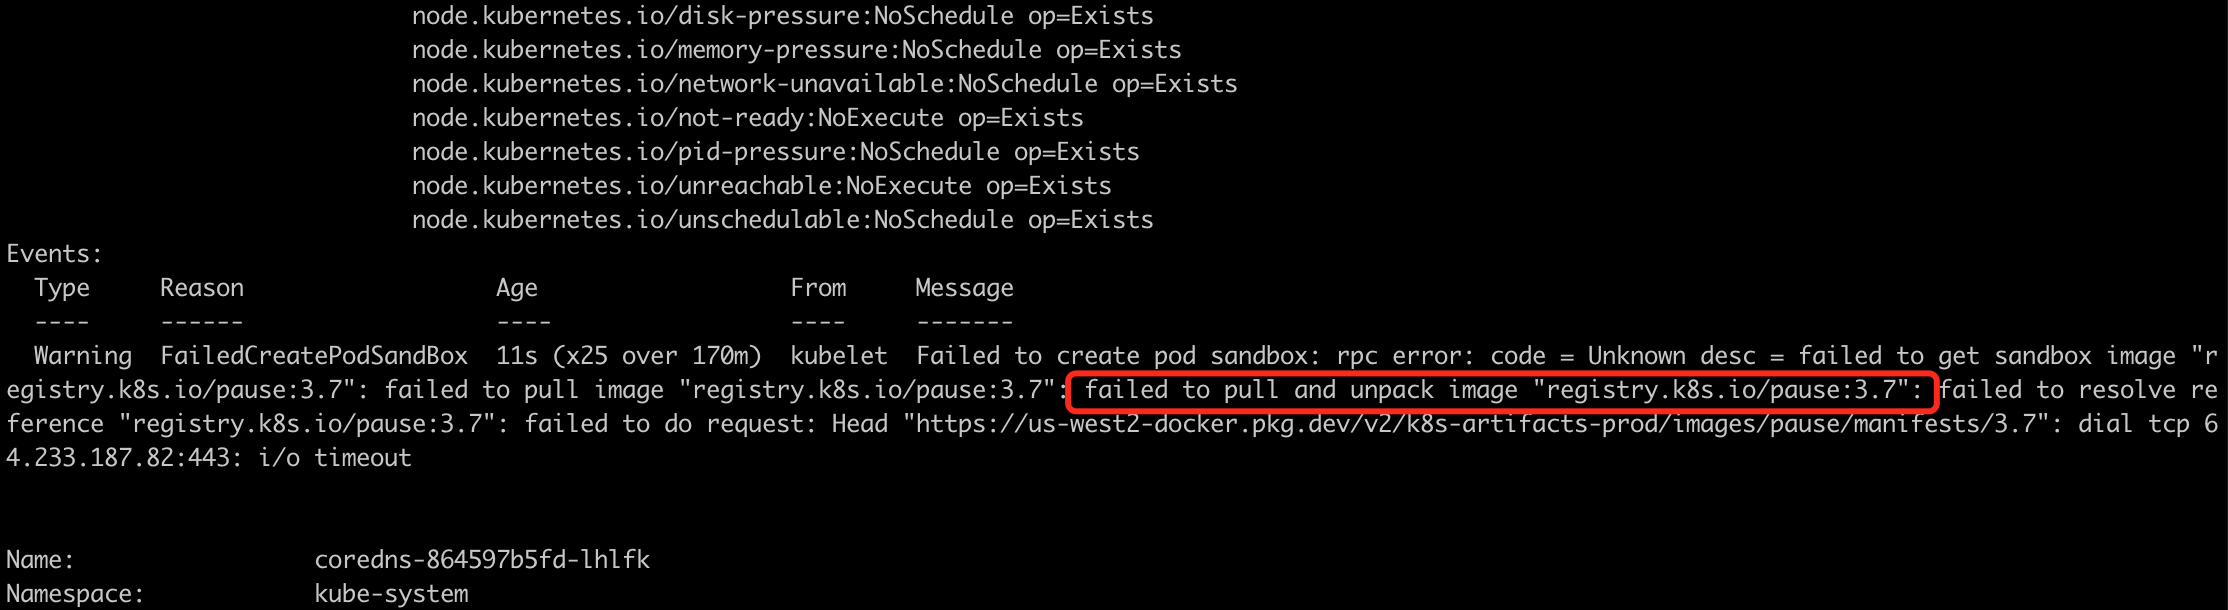Click the unreachable NoExecute toleration line

coord(761,186)
